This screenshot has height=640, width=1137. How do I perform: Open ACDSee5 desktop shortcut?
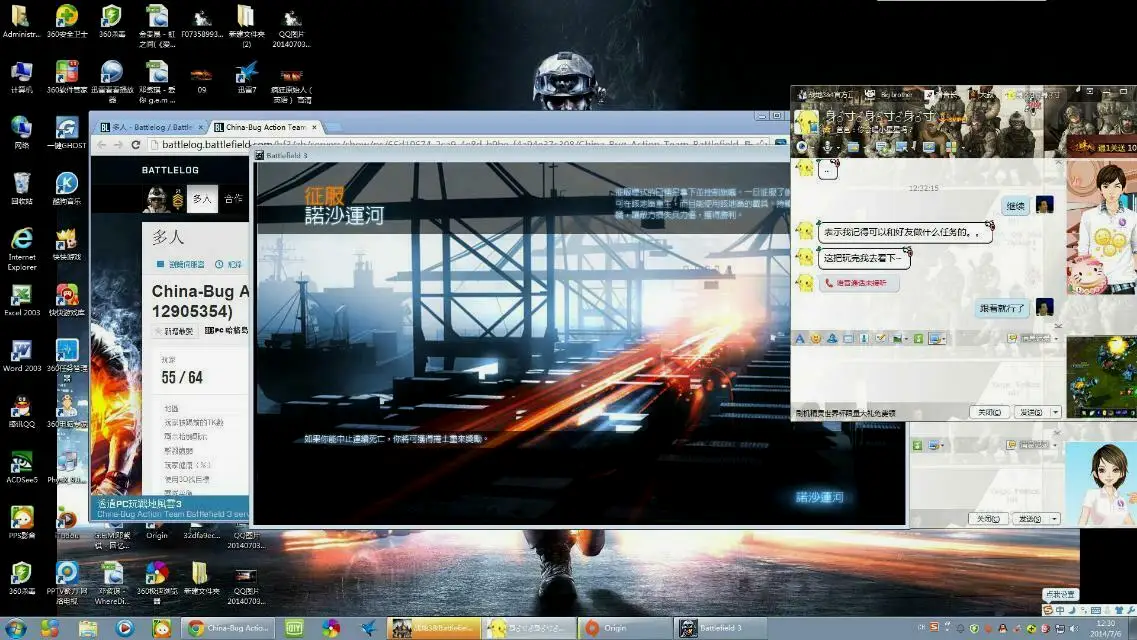[22, 467]
